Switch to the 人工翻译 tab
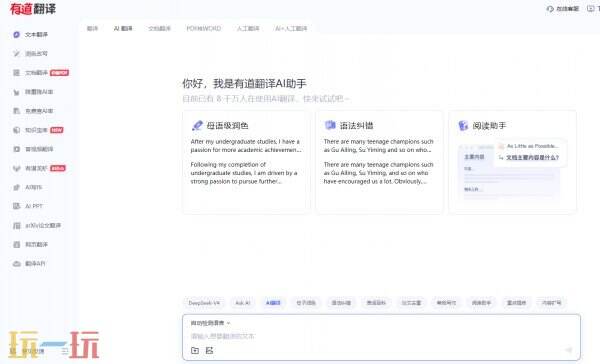 (x=248, y=28)
